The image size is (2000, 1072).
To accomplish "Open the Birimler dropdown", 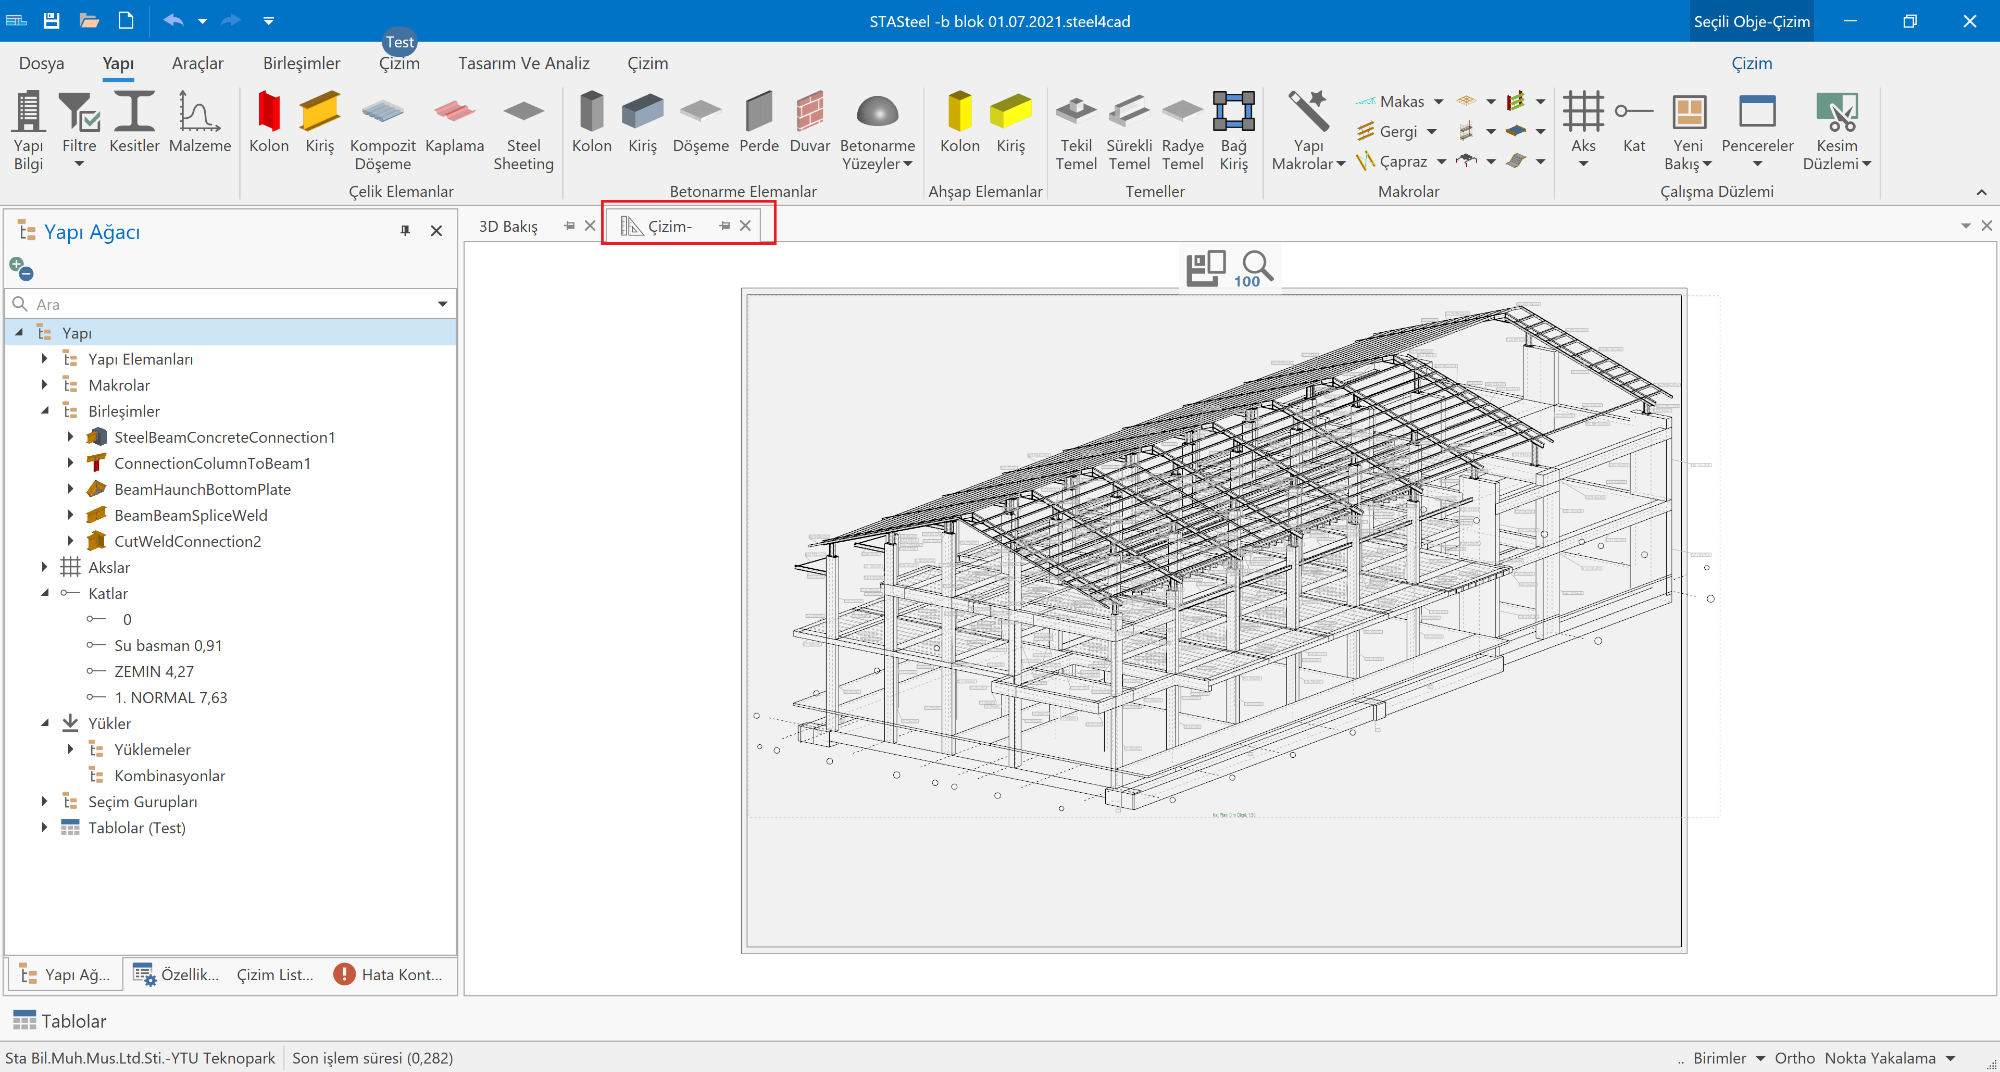I will (x=1728, y=1058).
